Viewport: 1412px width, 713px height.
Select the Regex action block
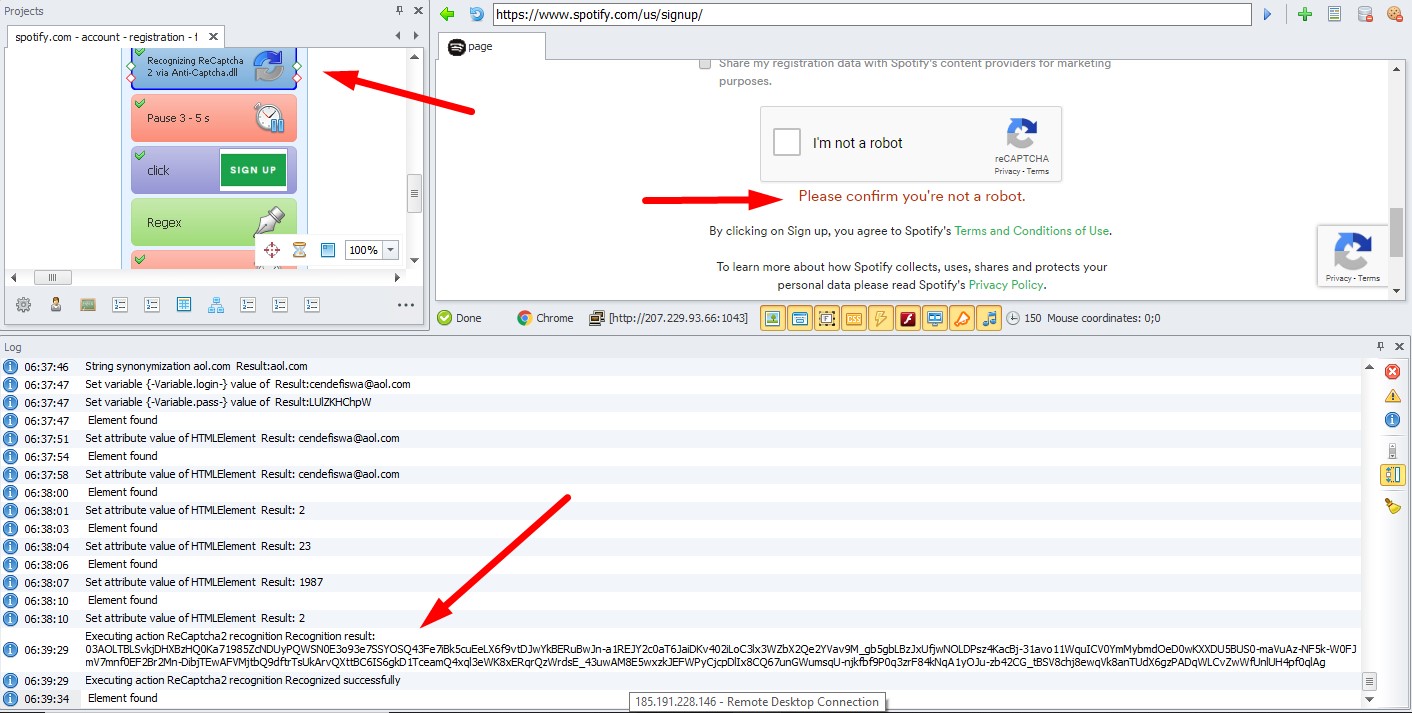click(214, 222)
